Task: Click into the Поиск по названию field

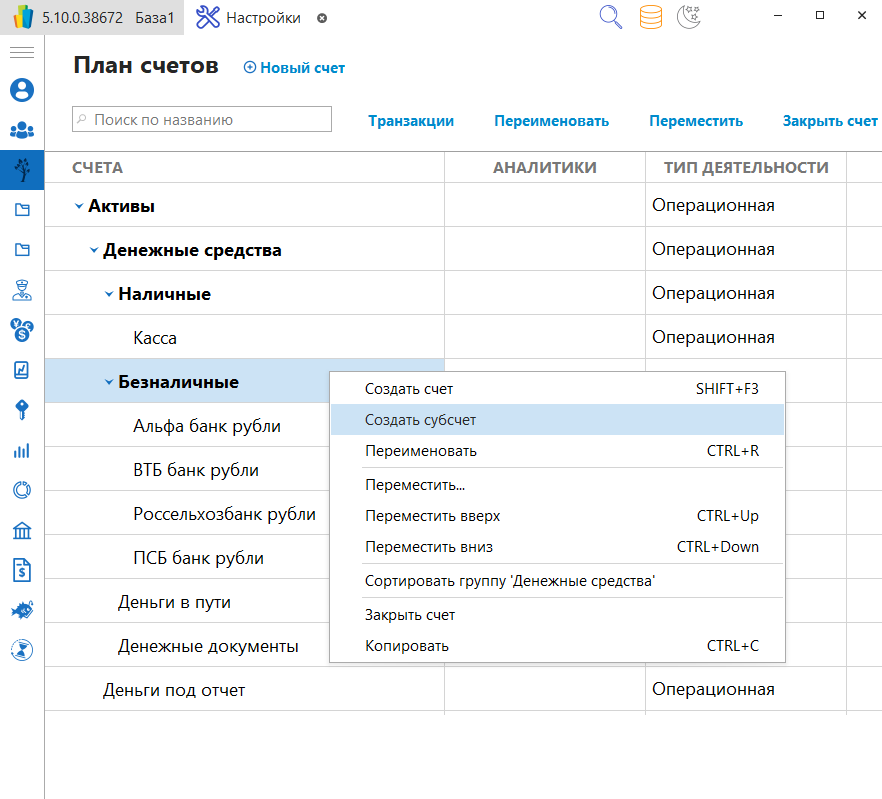Action: [x=208, y=120]
